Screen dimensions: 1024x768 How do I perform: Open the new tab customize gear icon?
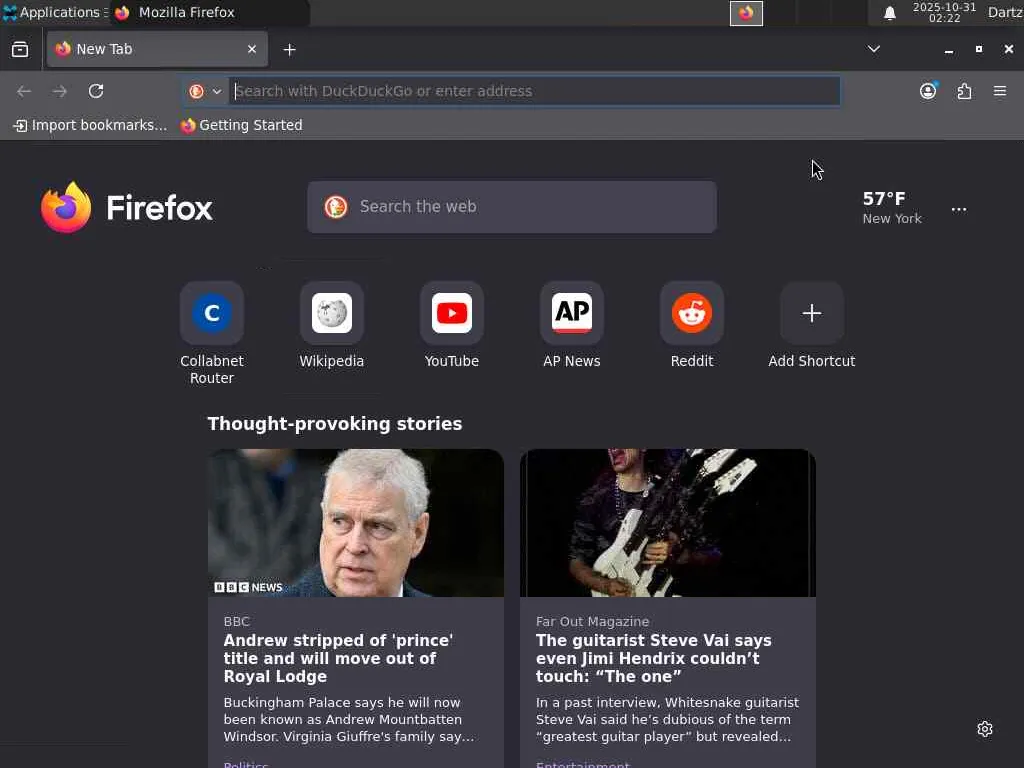pyautogui.click(x=985, y=729)
